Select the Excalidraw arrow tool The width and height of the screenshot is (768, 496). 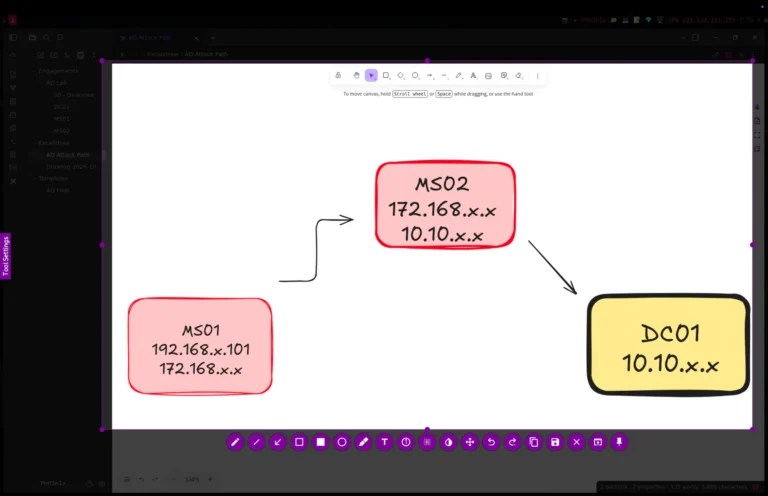pos(430,75)
